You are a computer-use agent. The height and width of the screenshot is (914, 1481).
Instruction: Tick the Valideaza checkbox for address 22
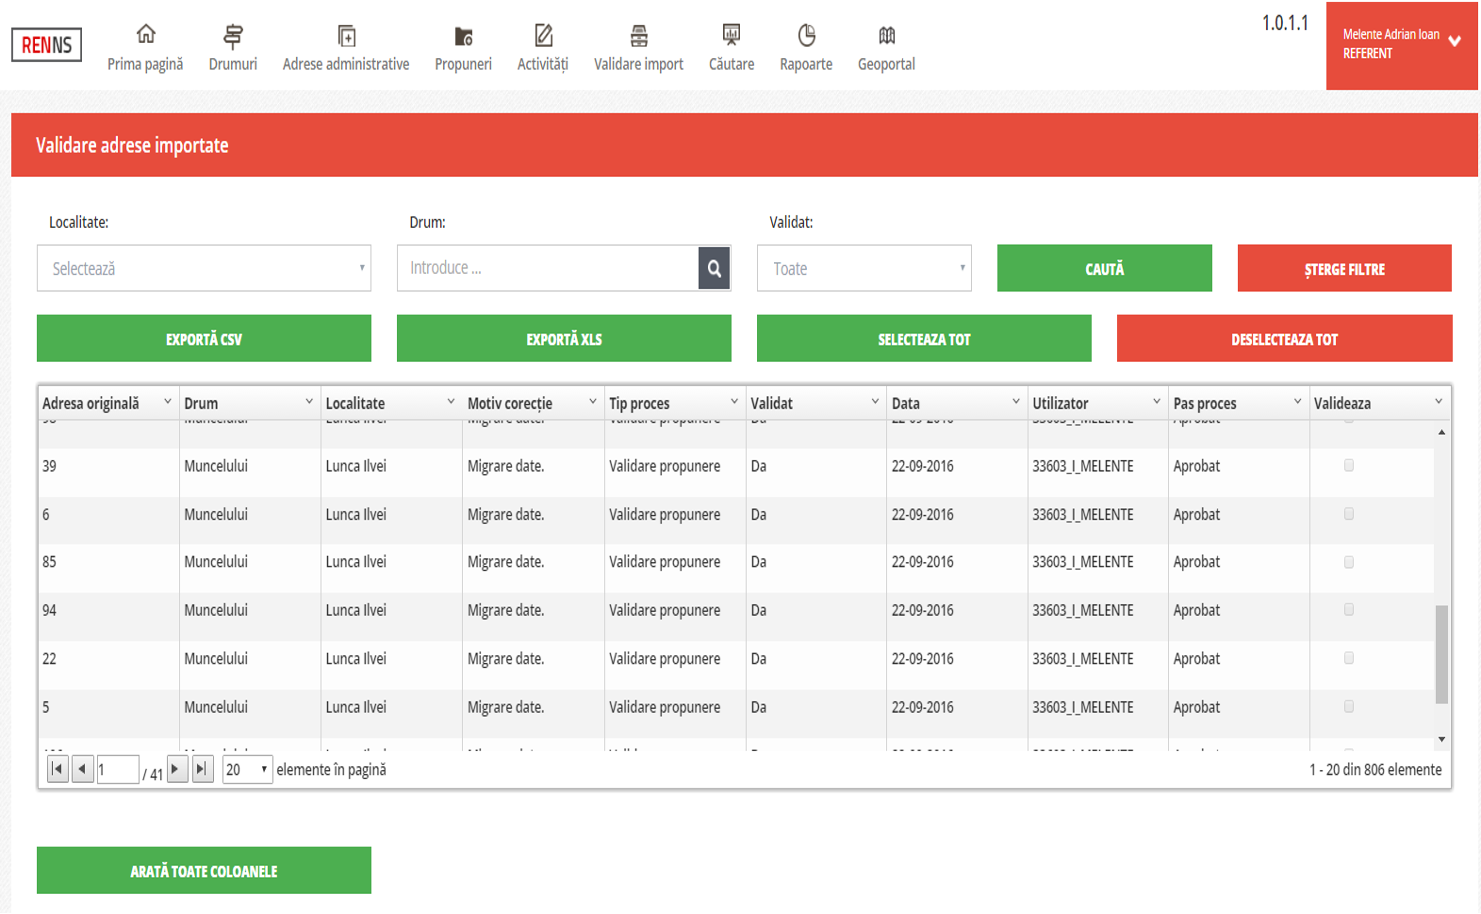point(1348,658)
